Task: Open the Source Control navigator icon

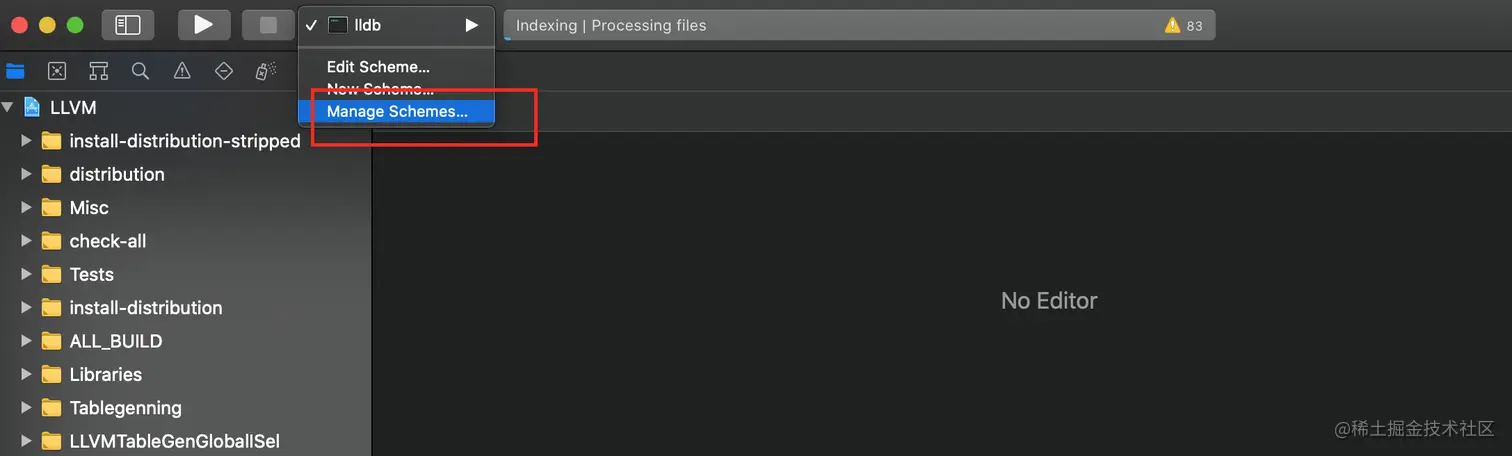Action: click(57, 71)
